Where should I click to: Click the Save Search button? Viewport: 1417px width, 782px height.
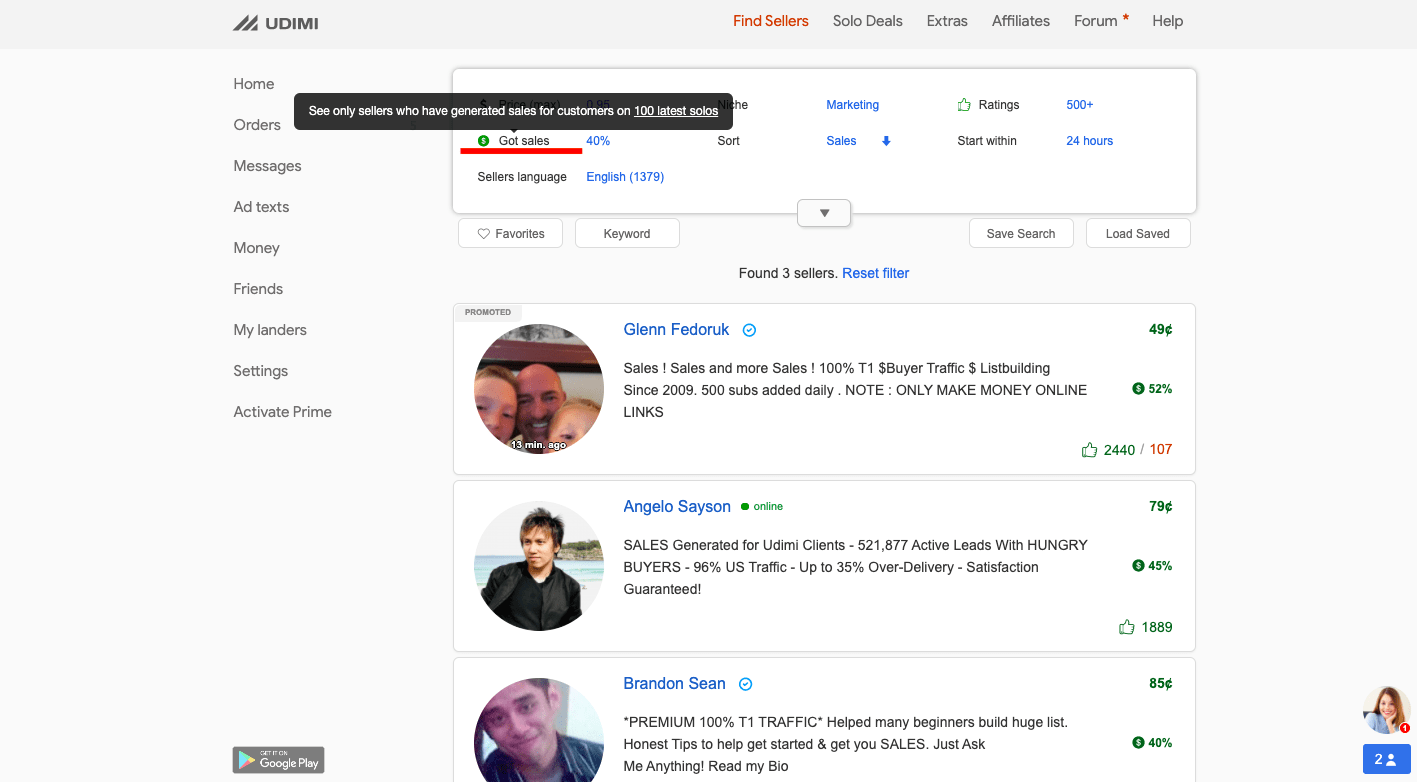click(x=1020, y=234)
